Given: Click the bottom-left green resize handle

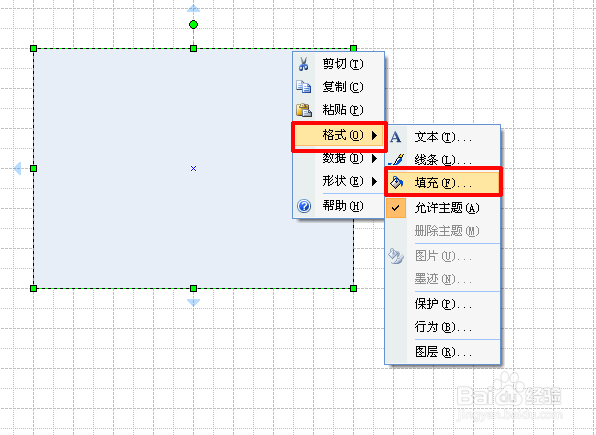Looking at the screenshot, I should click(x=33, y=289).
